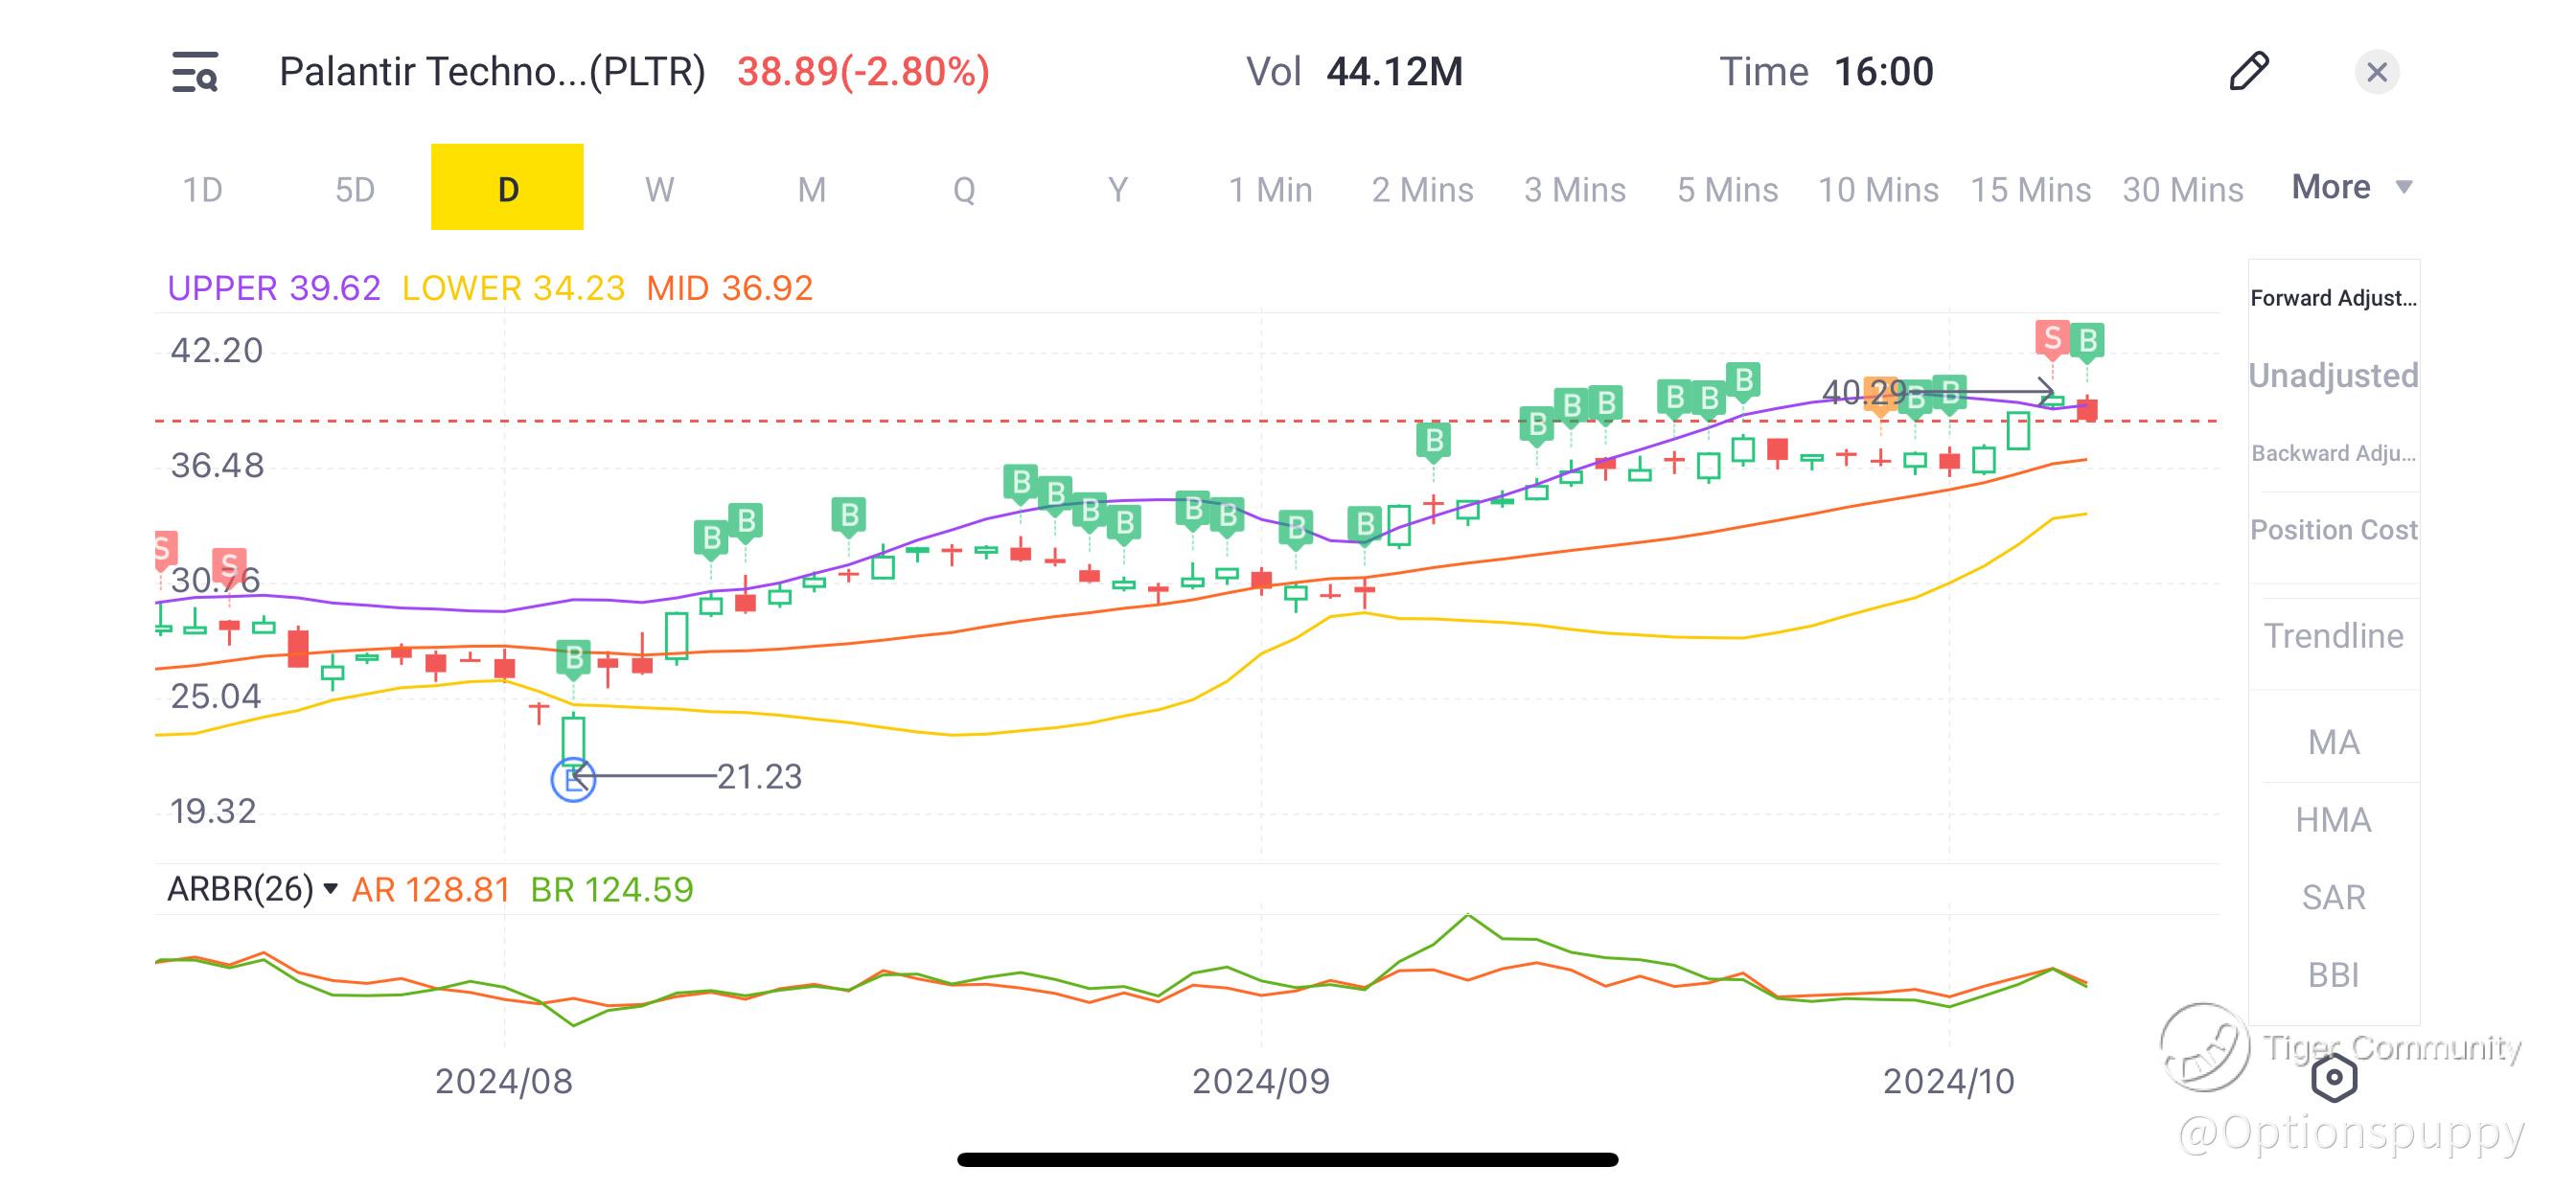Screen dimensions: 2576x1190
Task: Toggle the Position Cost line
Action: click(2333, 529)
